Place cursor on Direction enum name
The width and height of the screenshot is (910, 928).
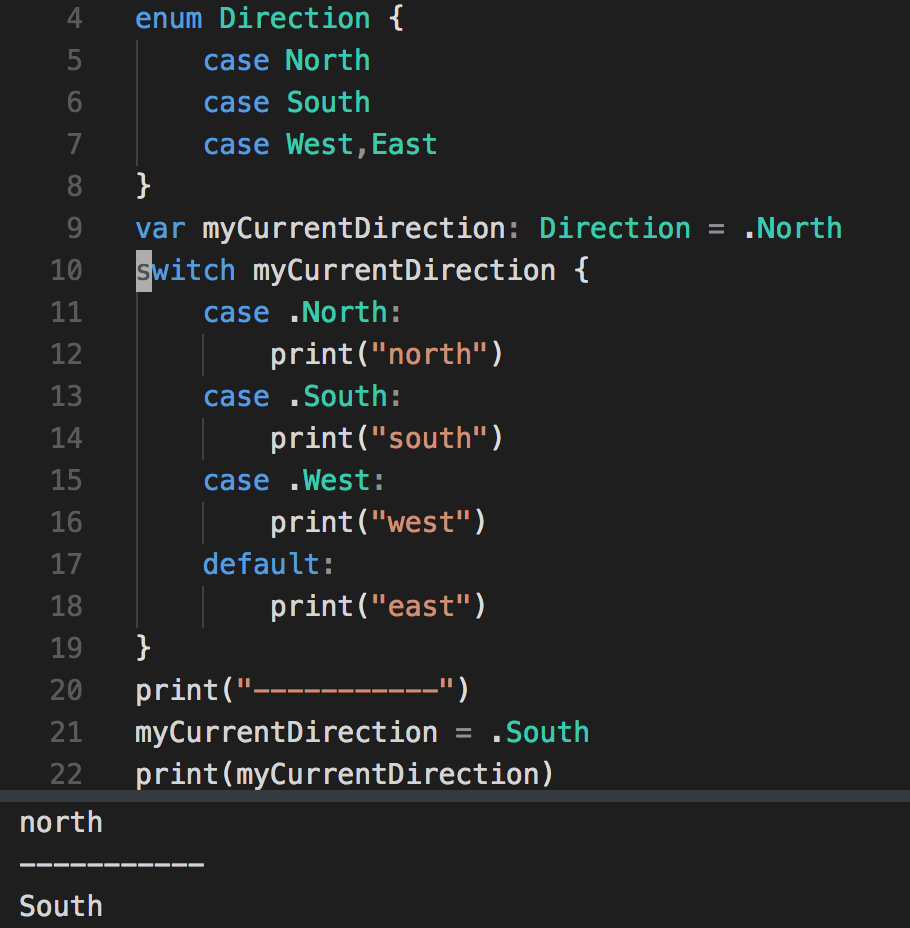click(295, 18)
